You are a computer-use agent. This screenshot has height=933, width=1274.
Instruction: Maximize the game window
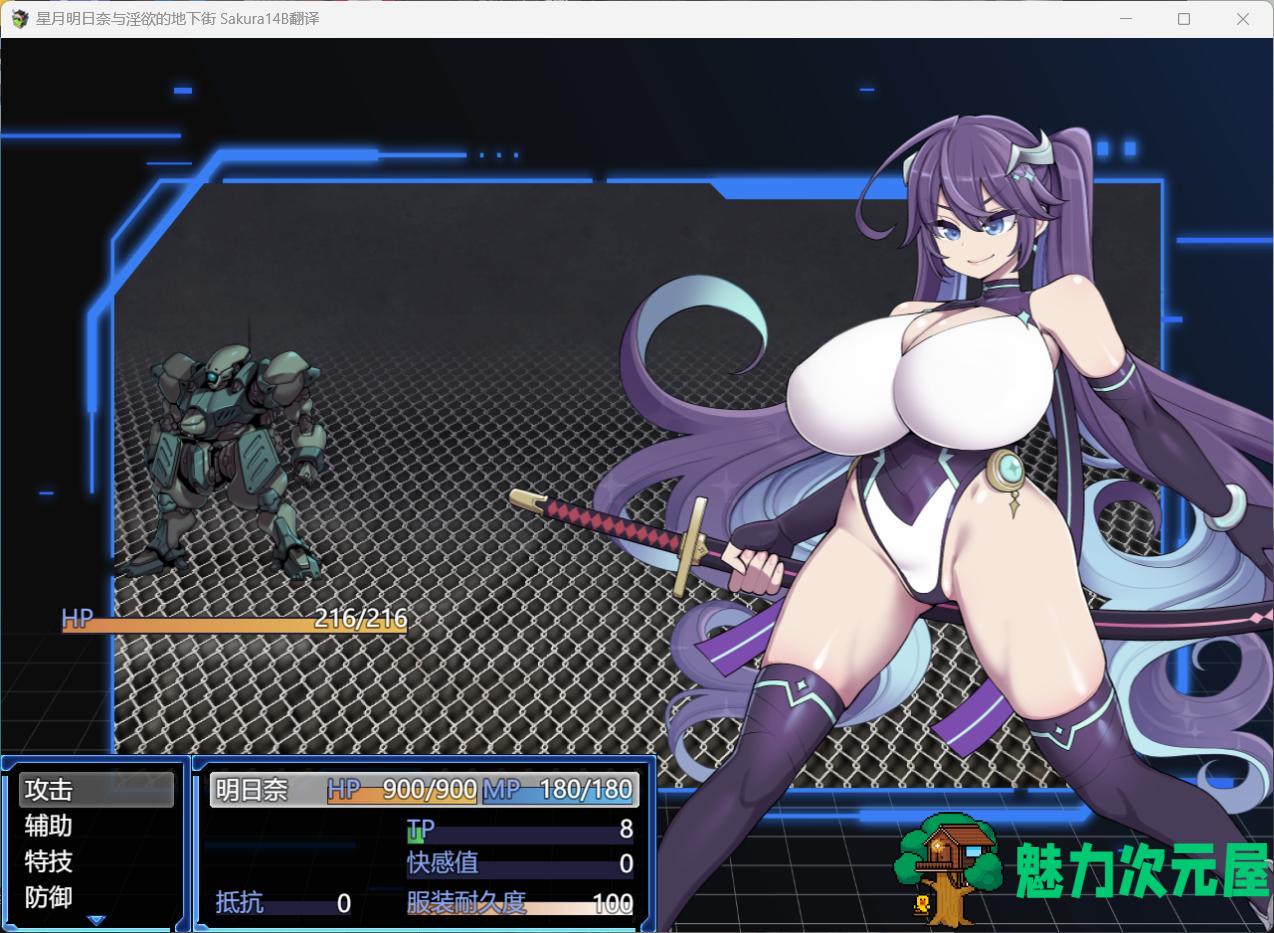pos(1184,19)
